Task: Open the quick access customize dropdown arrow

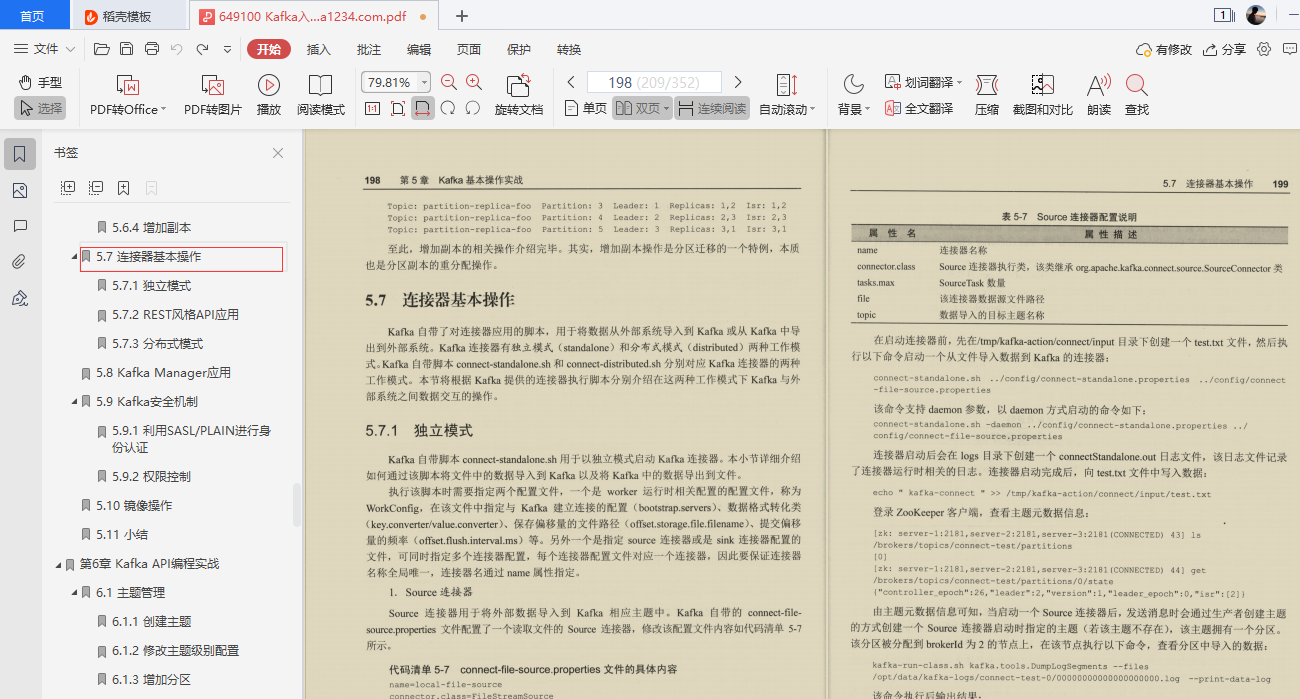Action: 228,49
